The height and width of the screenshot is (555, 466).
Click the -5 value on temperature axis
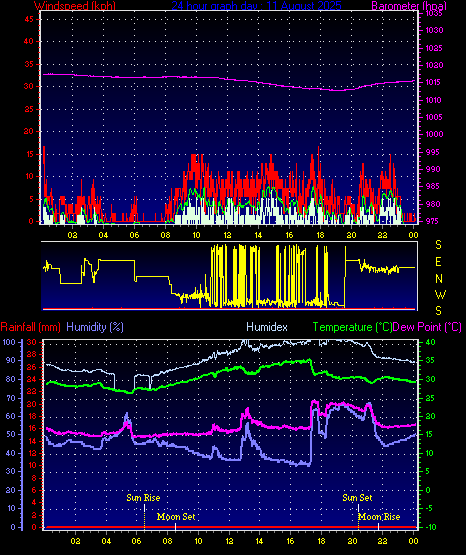click(x=428, y=508)
